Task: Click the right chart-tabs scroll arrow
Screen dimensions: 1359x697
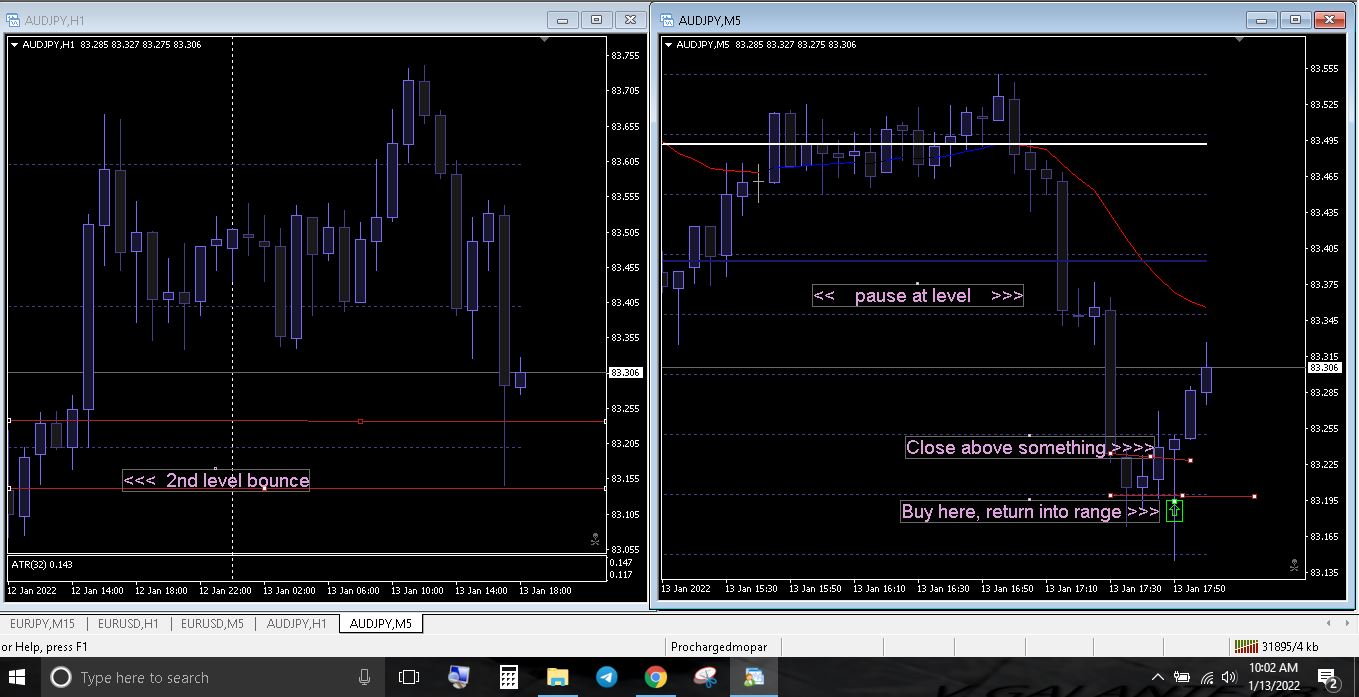Action: pyautogui.click(x=1349, y=623)
